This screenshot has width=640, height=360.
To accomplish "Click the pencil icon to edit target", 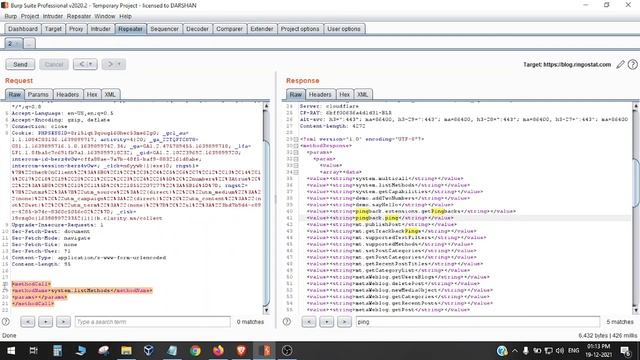I will pyautogui.click(x=620, y=64).
